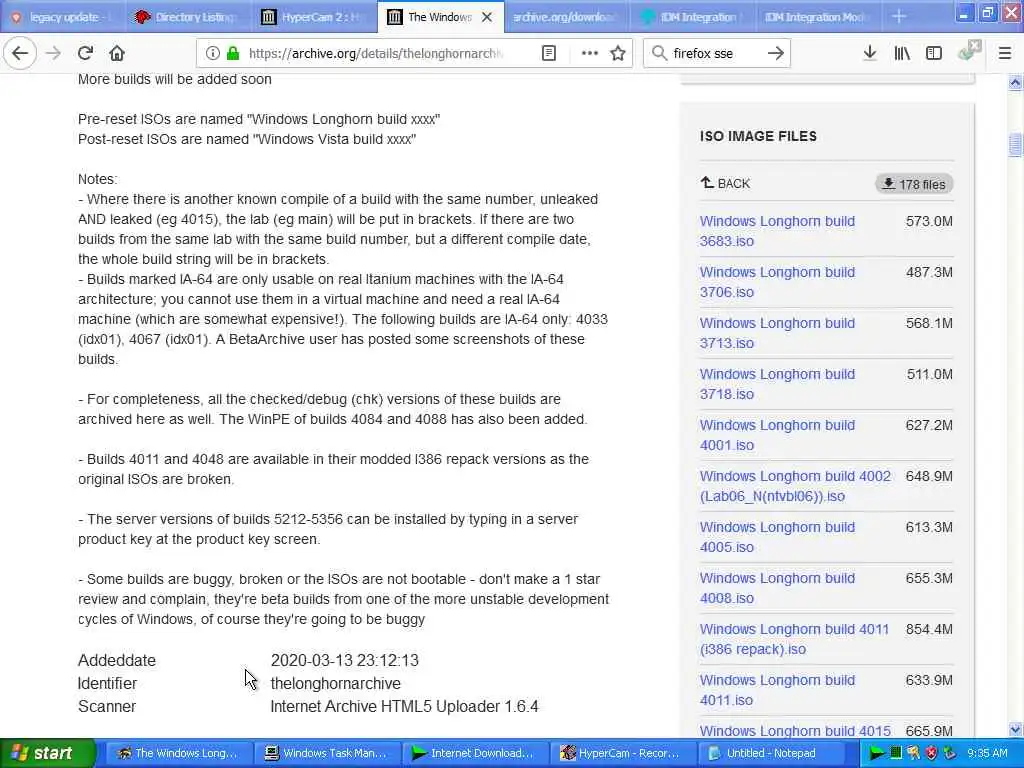
Task: Open HyperCam Recorder taskbar button
Action: (x=621, y=753)
